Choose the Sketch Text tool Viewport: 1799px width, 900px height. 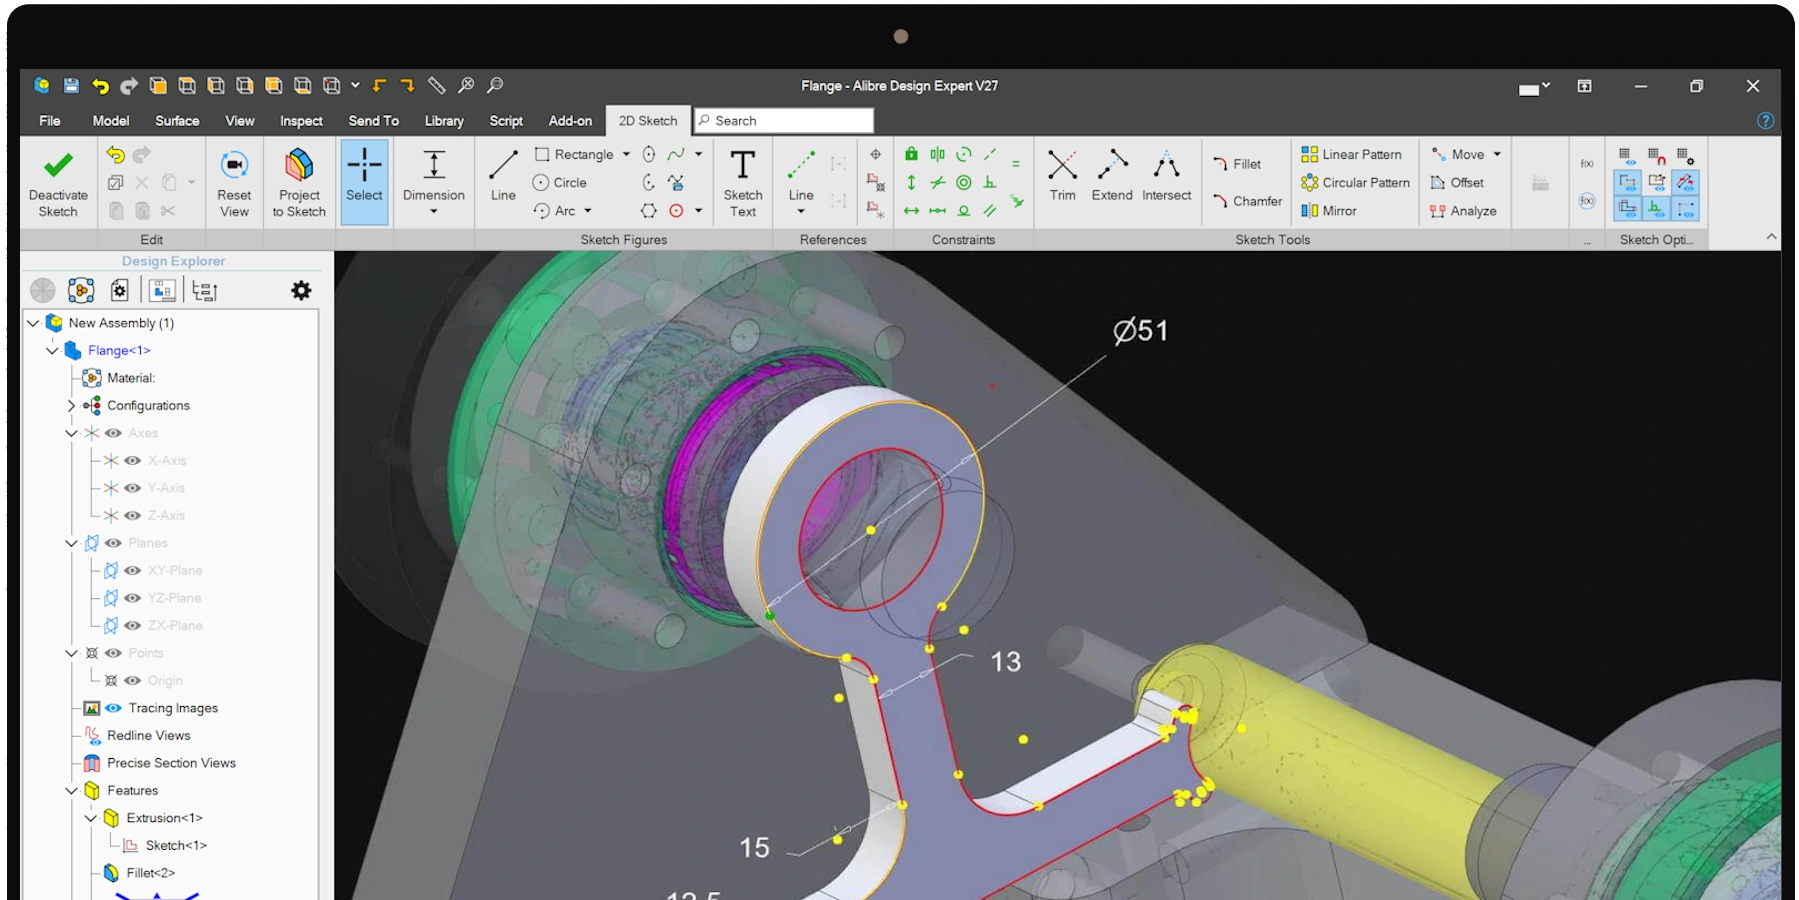[x=743, y=182]
